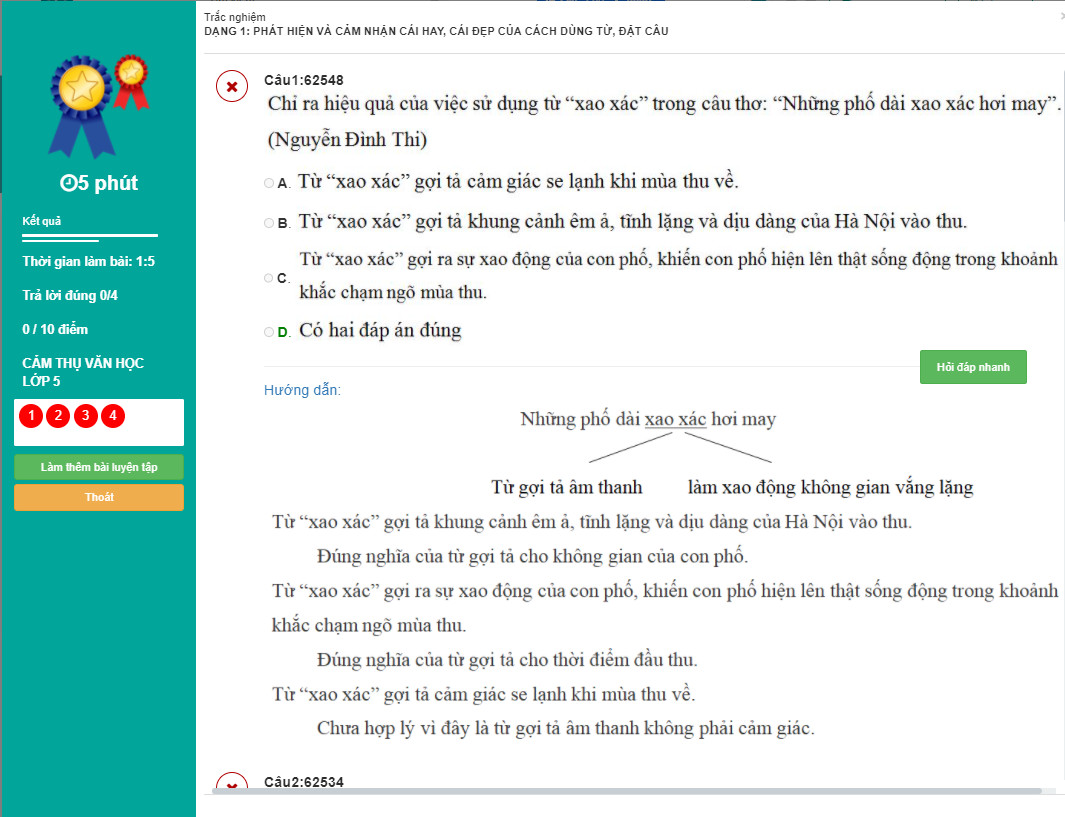Click 'làm xao động không gian vắng lặng' label
Viewport: 1065px width, 817px height.
pos(831,487)
